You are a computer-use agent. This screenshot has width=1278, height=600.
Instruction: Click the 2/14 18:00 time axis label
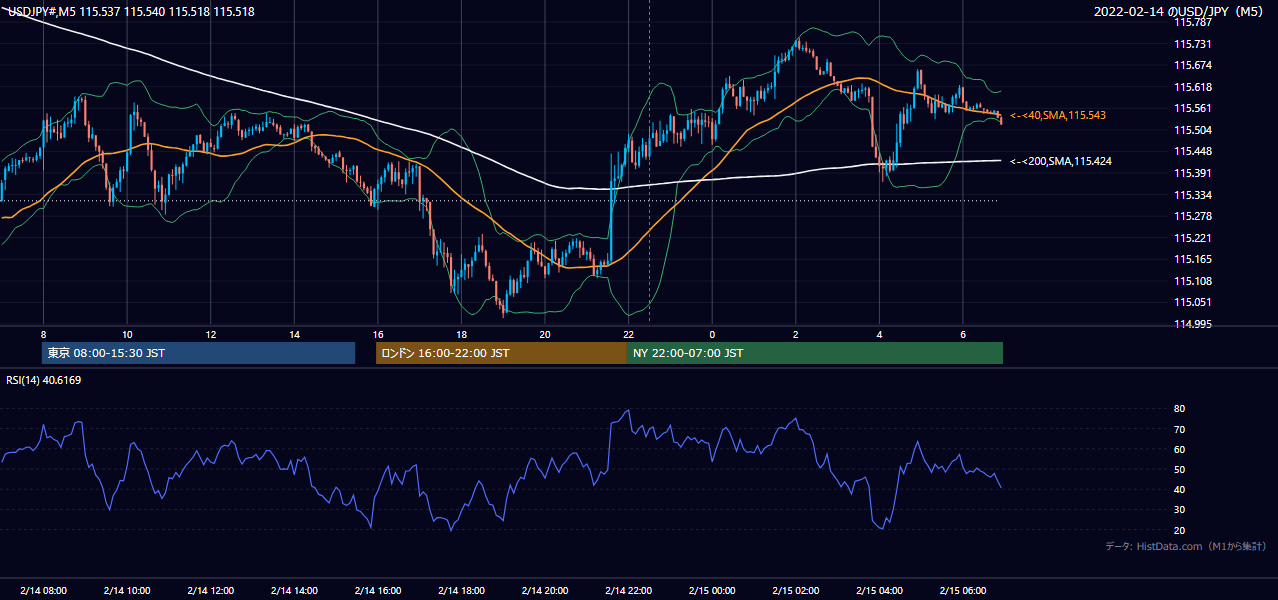pos(462,590)
